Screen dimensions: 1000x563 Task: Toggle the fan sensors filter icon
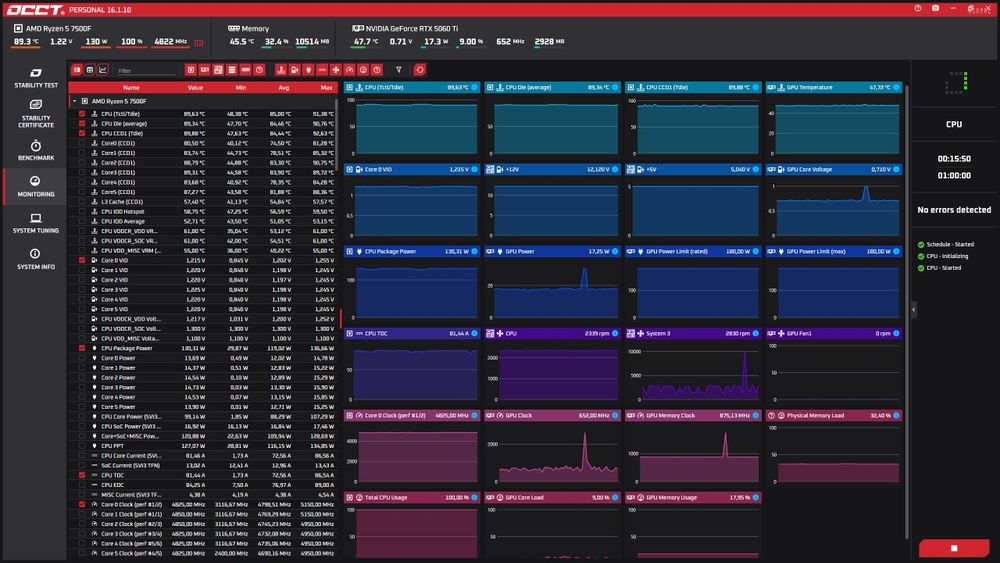(x=335, y=69)
